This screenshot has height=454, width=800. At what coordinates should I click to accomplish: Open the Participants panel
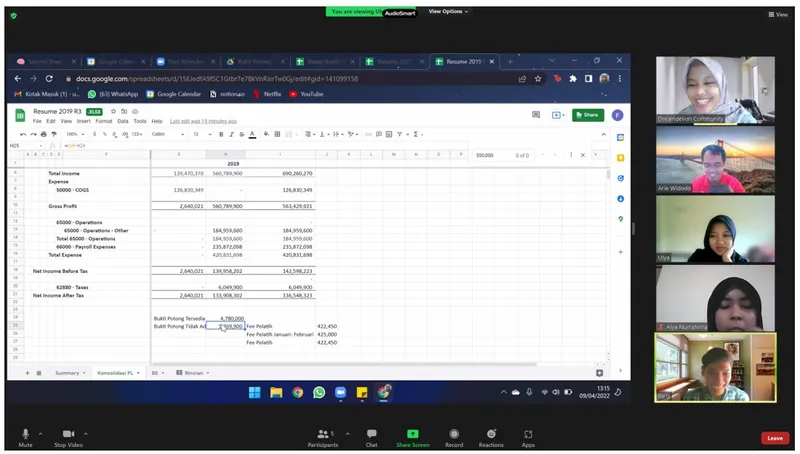[x=323, y=435]
